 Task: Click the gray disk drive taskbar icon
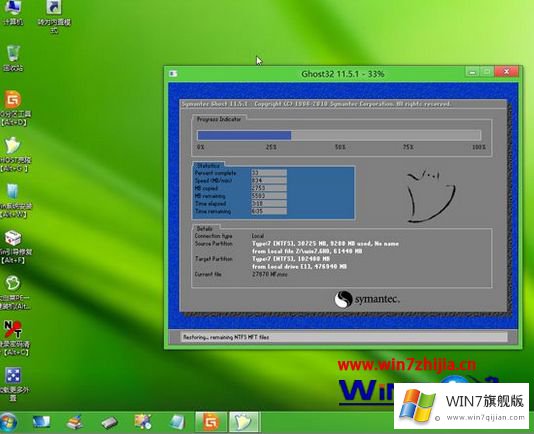[110, 423]
